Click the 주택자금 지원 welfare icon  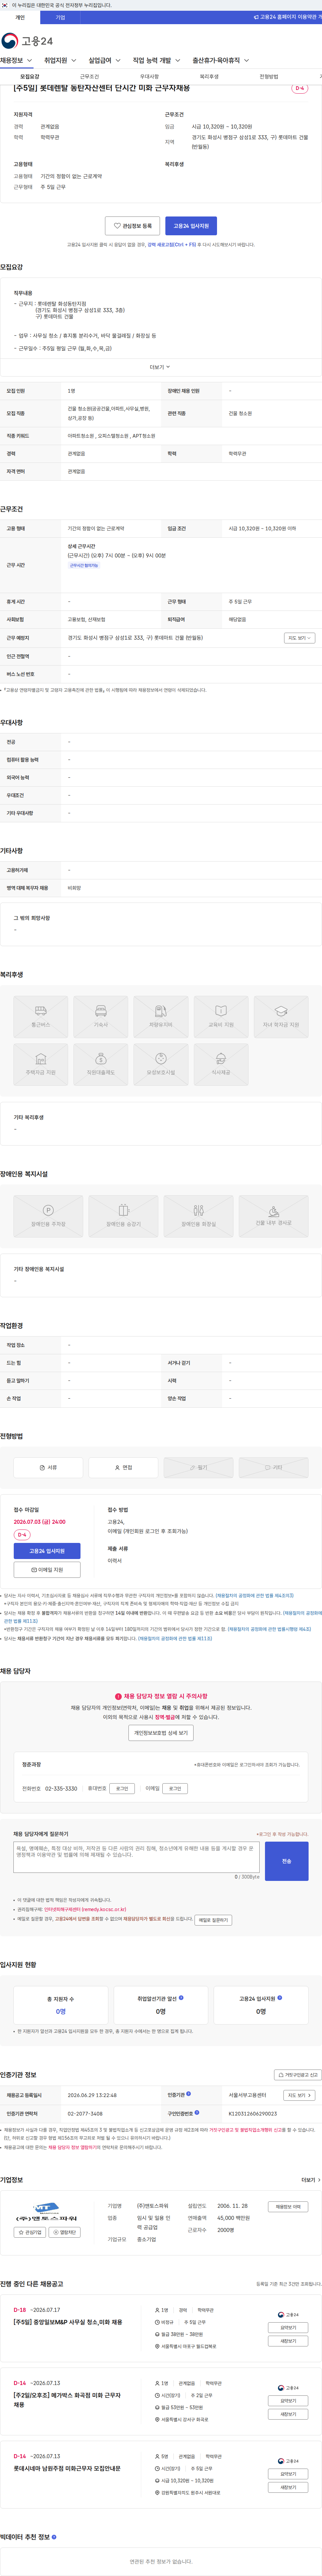pos(41,1064)
